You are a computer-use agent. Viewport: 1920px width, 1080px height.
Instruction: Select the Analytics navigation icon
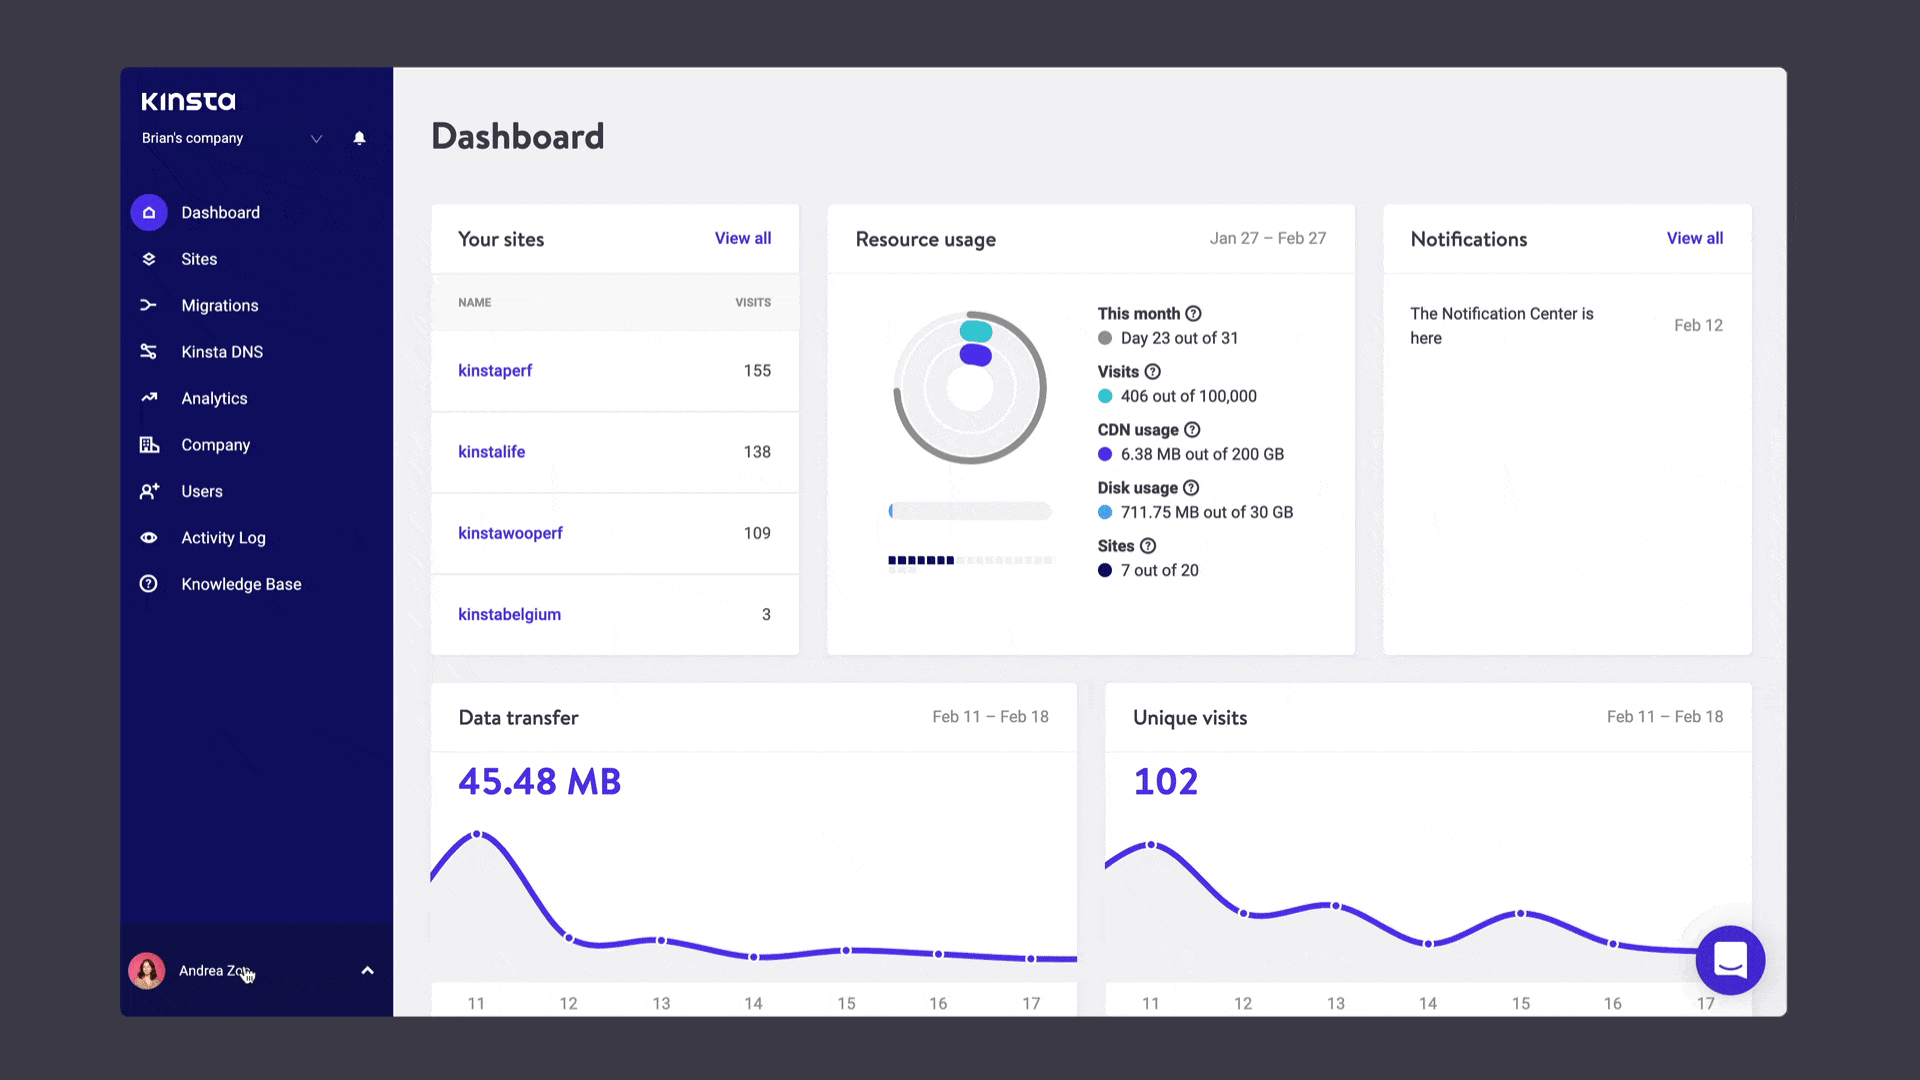(x=148, y=397)
